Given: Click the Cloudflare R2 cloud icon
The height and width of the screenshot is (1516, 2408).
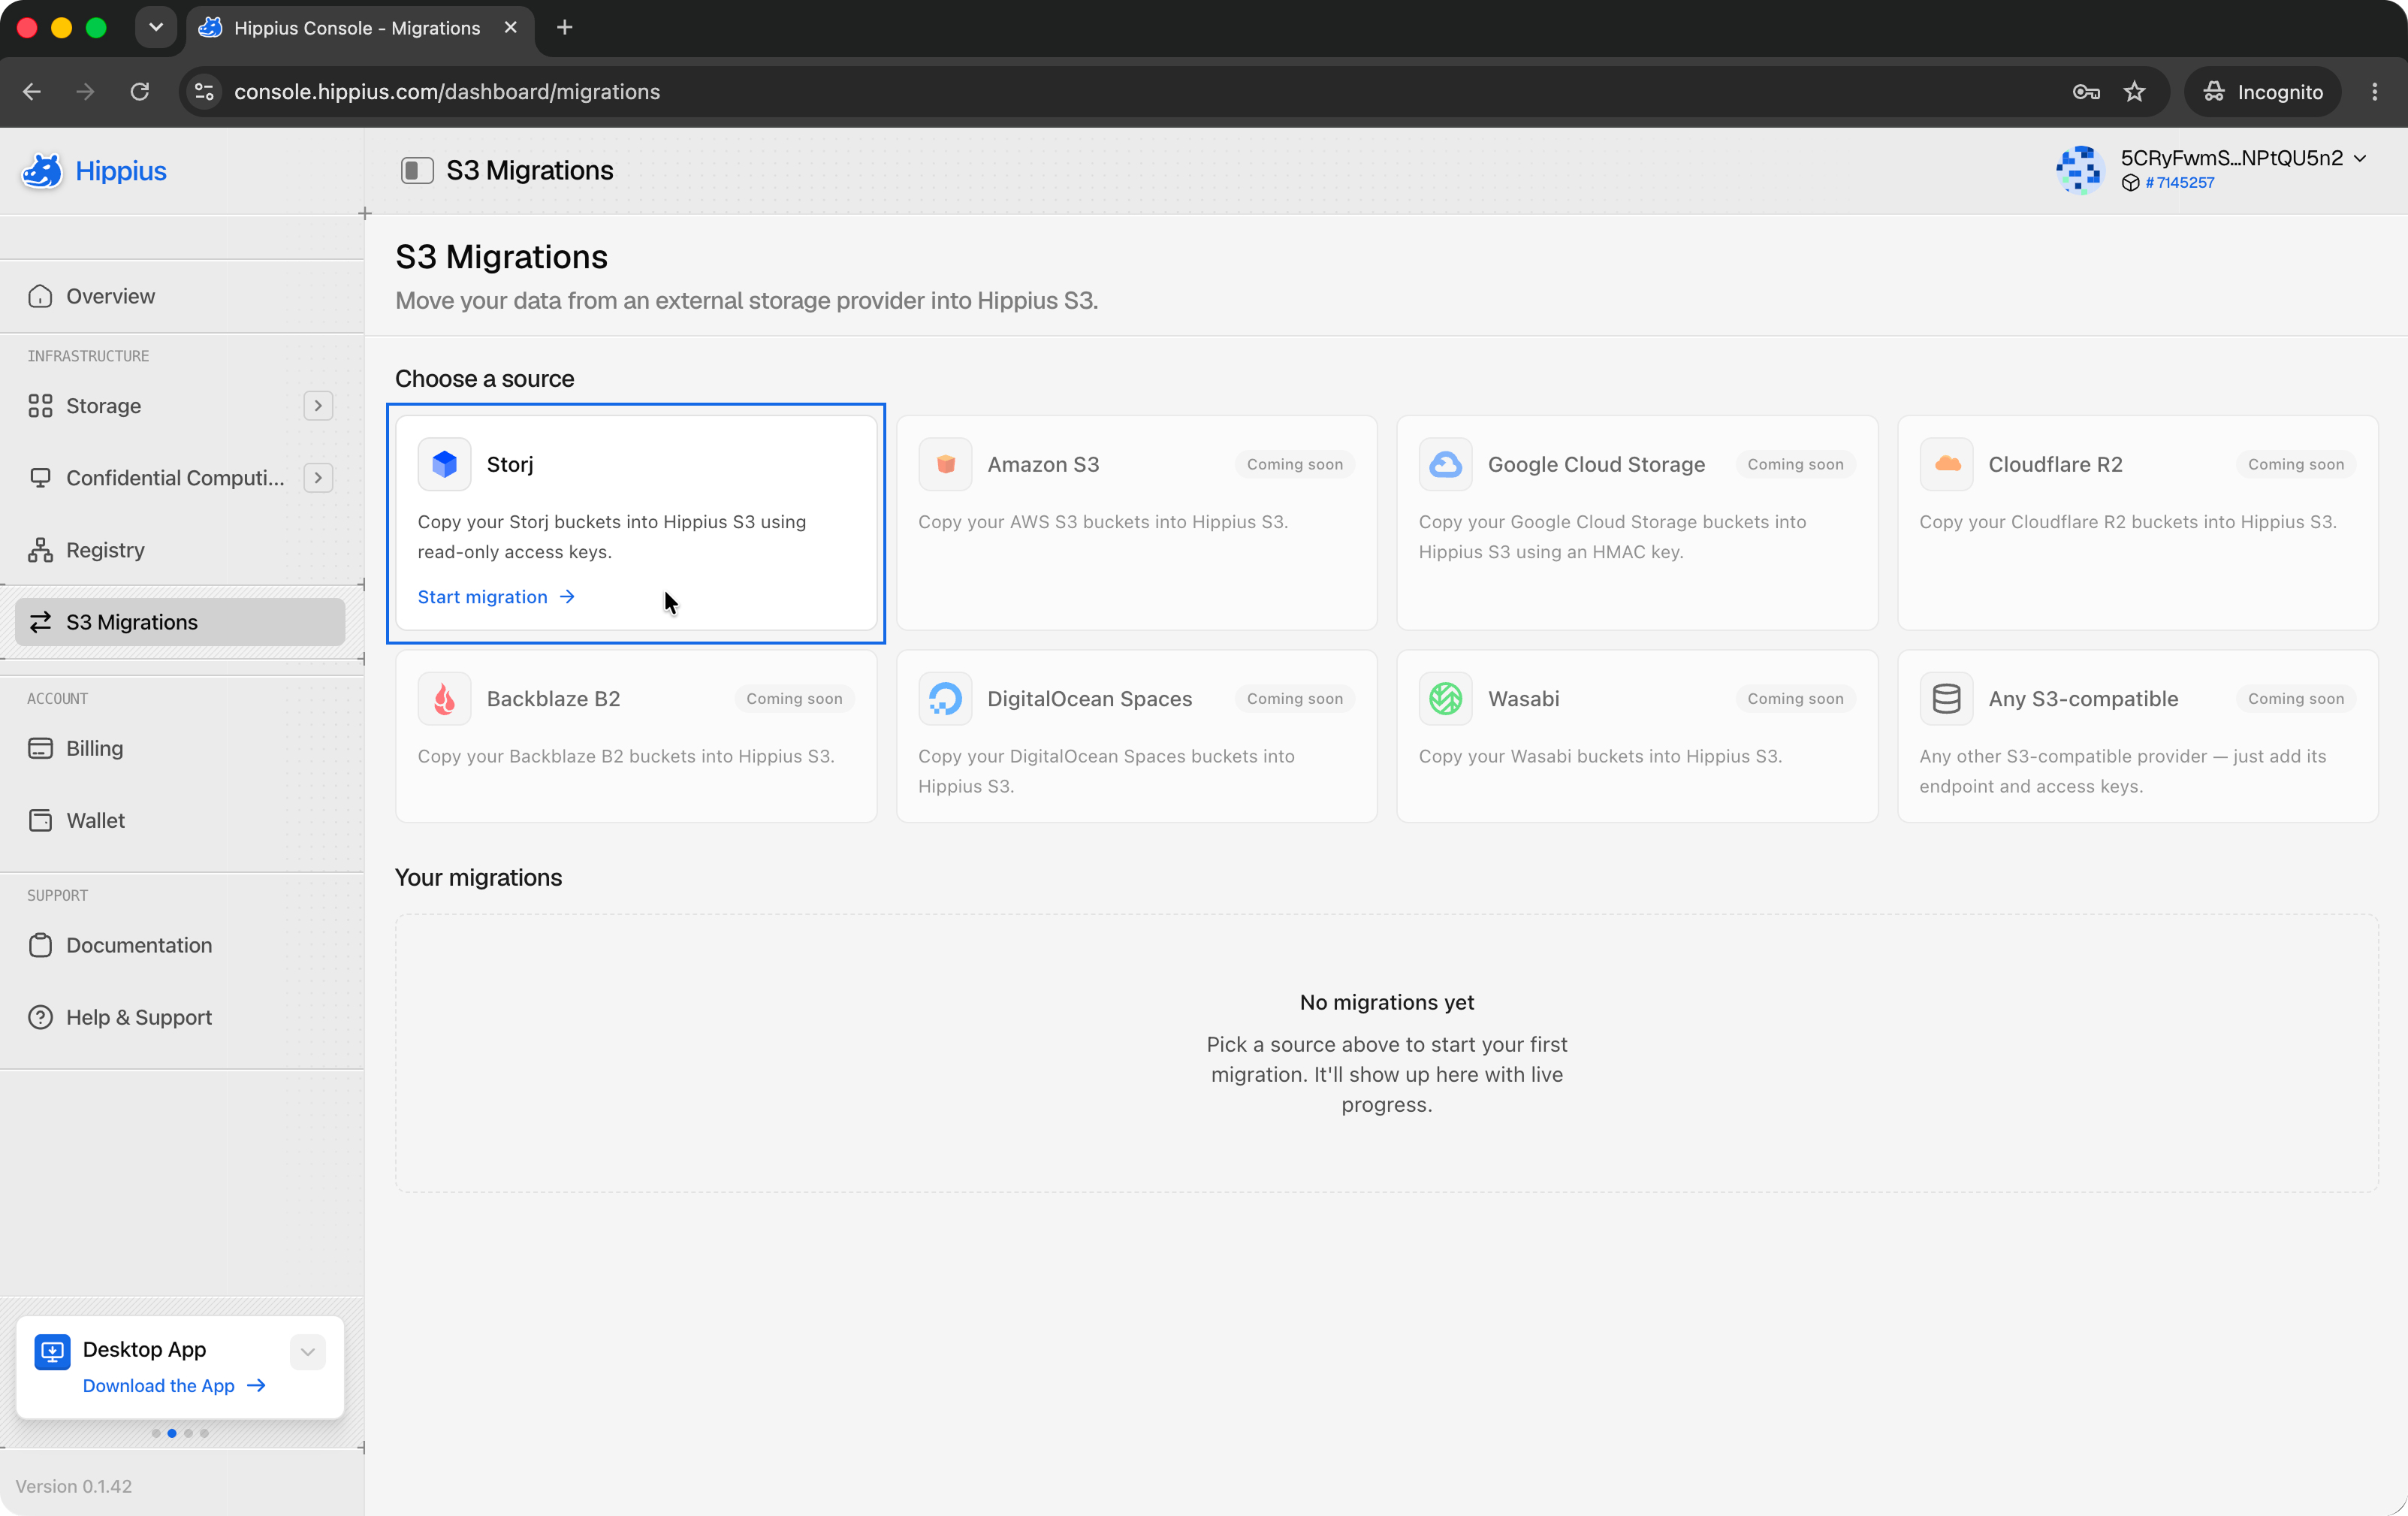Looking at the screenshot, I should [x=1946, y=464].
